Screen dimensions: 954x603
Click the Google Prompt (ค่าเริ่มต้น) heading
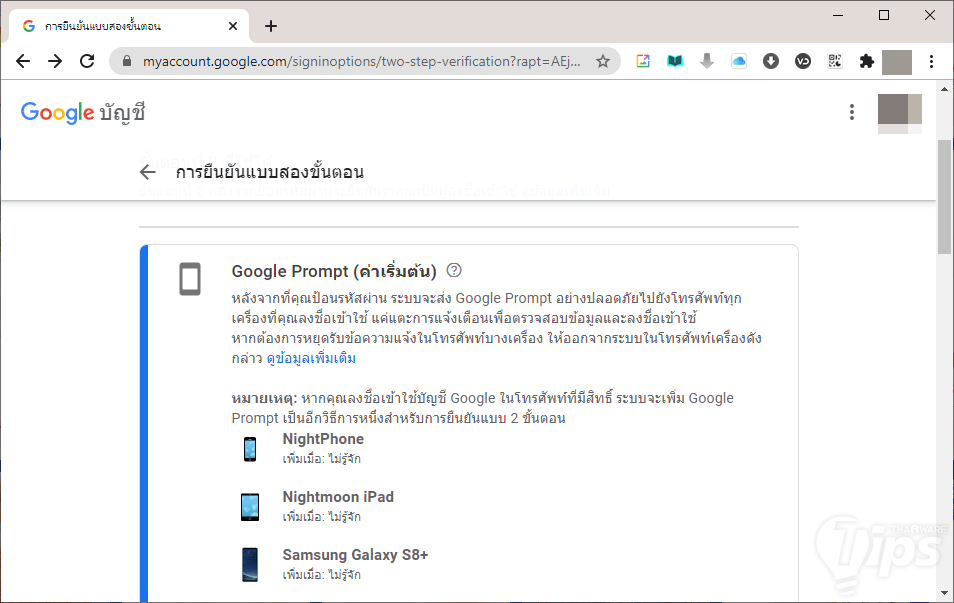(x=334, y=271)
